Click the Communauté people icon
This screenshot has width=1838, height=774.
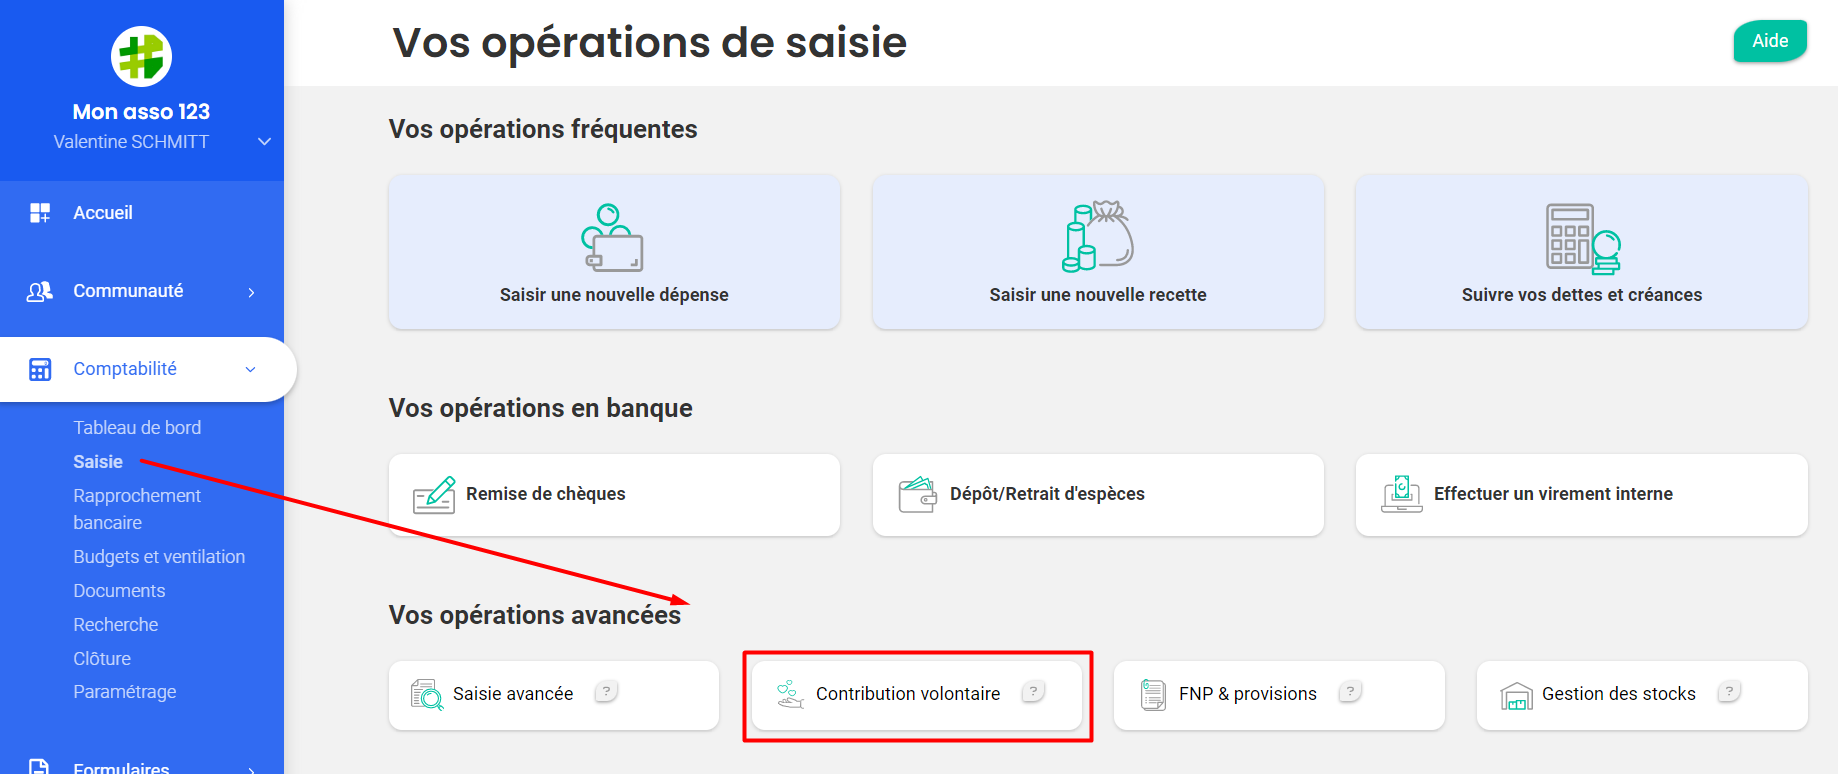[40, 291]
